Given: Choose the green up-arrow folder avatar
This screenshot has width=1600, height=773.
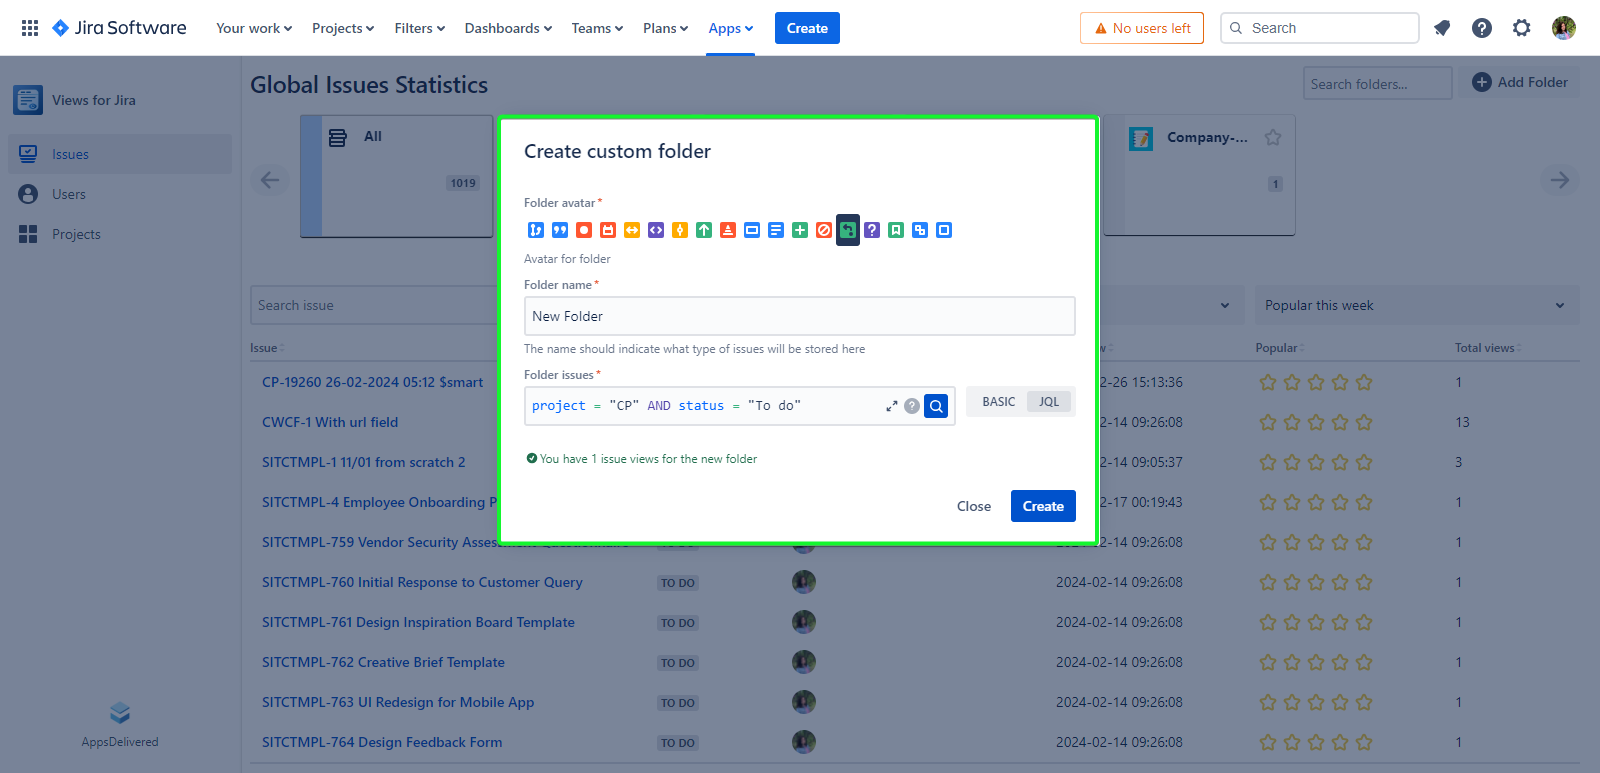Looking at the screenshot, I should point(704,230).
